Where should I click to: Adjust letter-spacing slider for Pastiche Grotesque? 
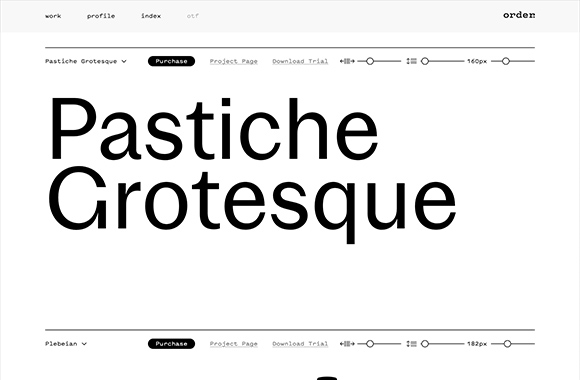379,61
